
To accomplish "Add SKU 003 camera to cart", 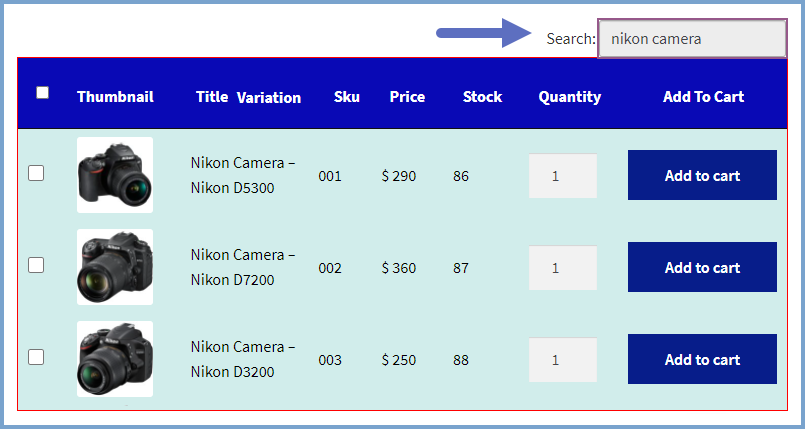I will tap(702, 359).
